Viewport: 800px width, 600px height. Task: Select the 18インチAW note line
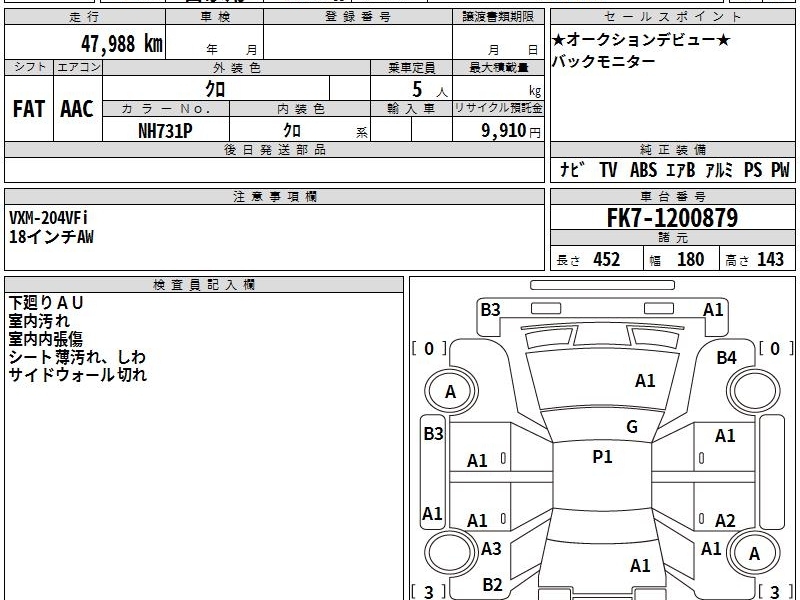(51, 237)
